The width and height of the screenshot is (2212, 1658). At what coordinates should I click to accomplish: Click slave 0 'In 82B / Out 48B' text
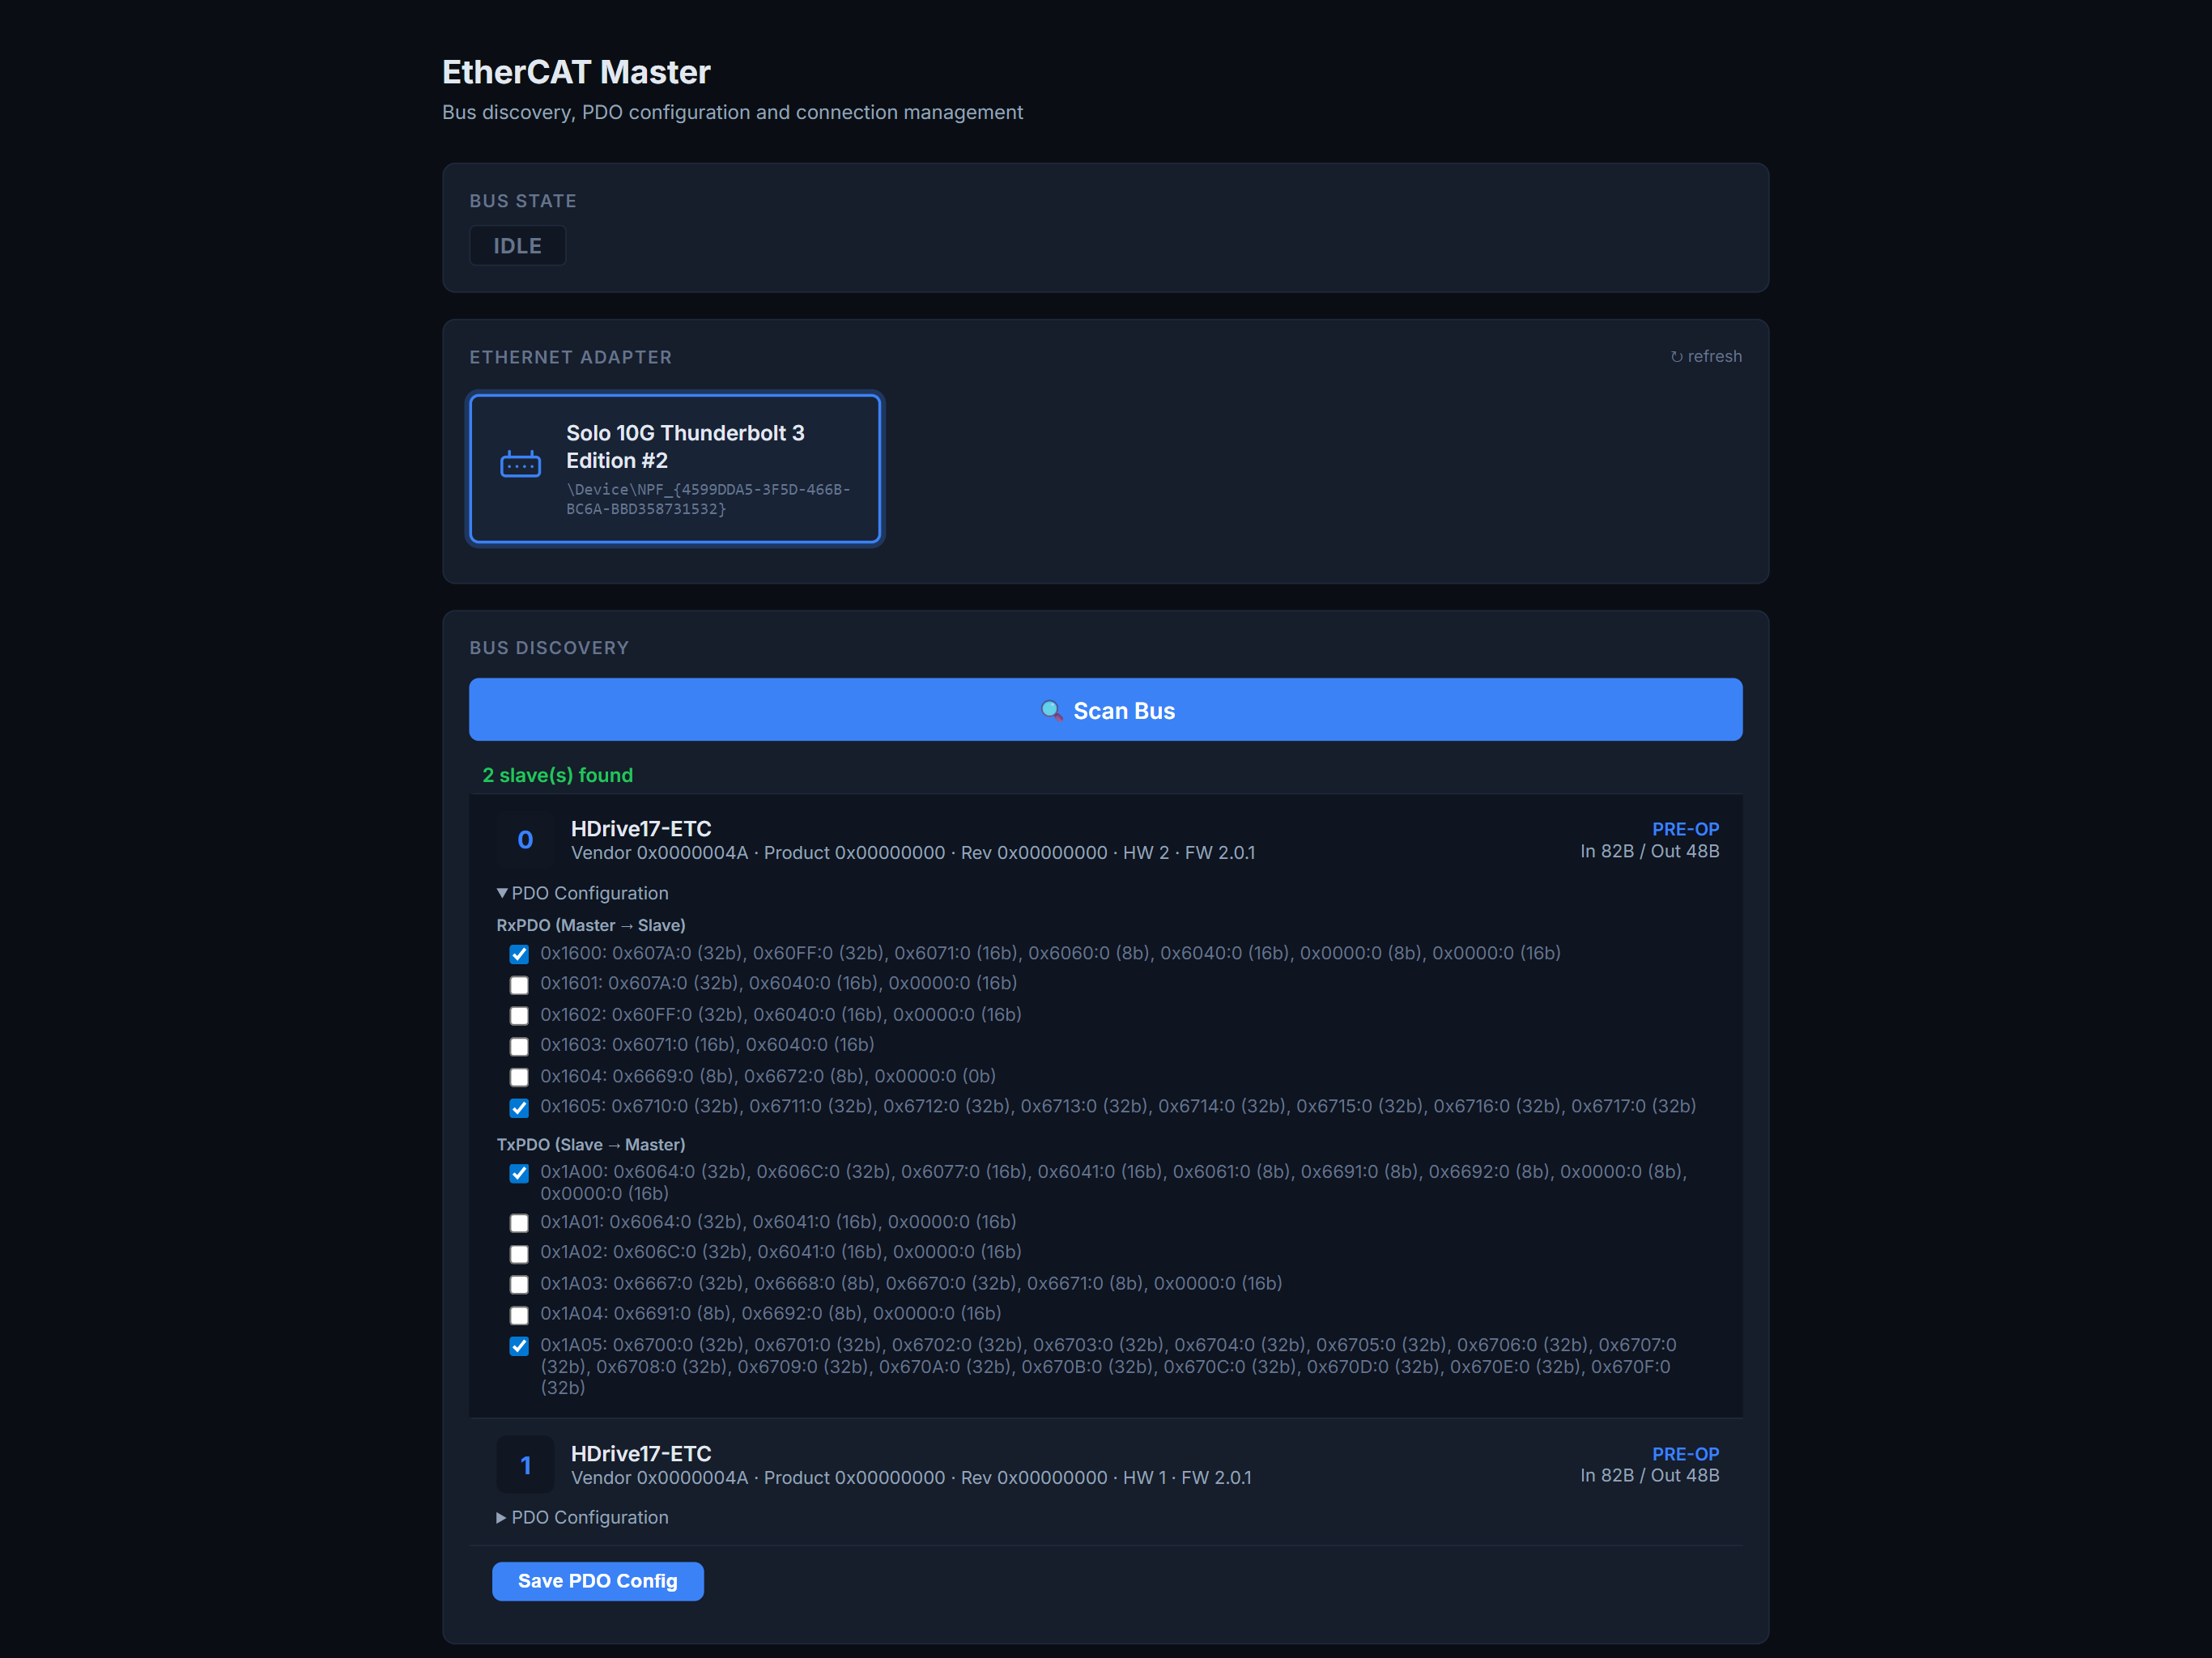(1649, 851)
